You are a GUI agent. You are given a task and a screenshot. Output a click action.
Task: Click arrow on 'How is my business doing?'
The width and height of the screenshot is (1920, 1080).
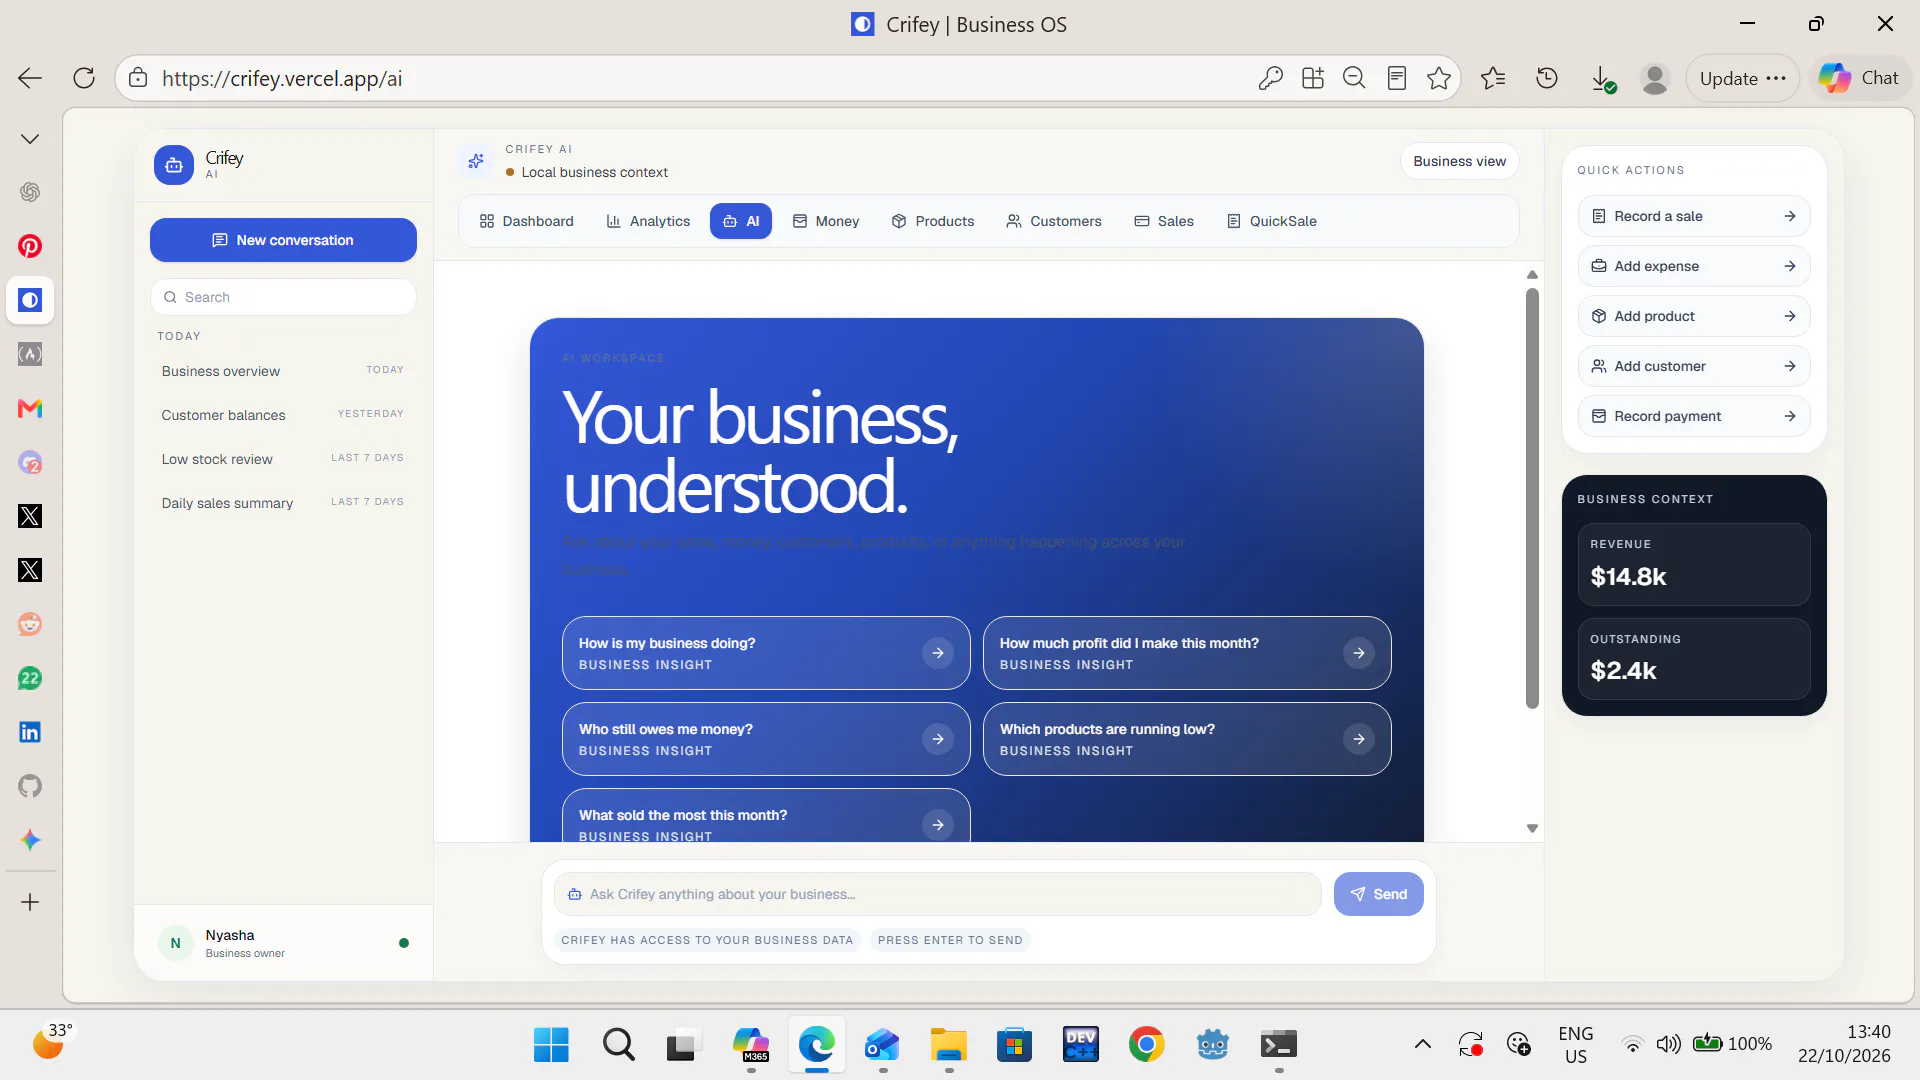[x=938, y=653]
